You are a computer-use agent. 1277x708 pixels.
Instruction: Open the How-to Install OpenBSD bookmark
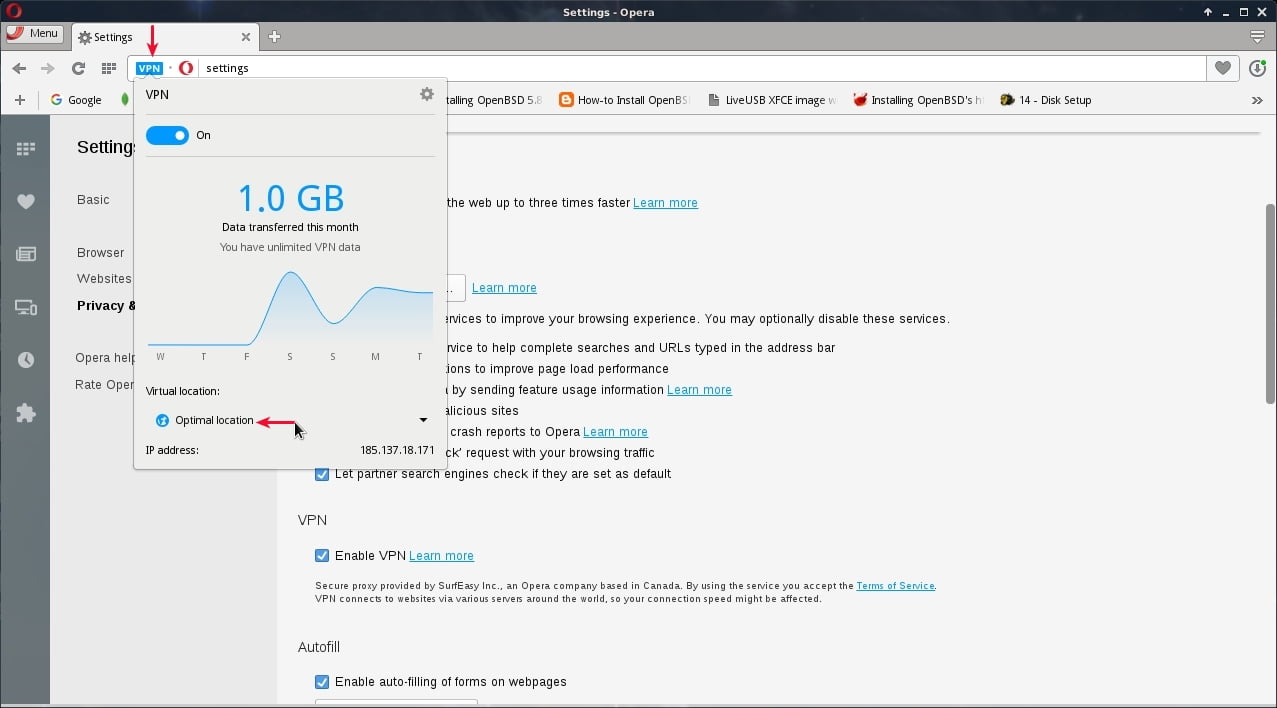pos(624,100)
